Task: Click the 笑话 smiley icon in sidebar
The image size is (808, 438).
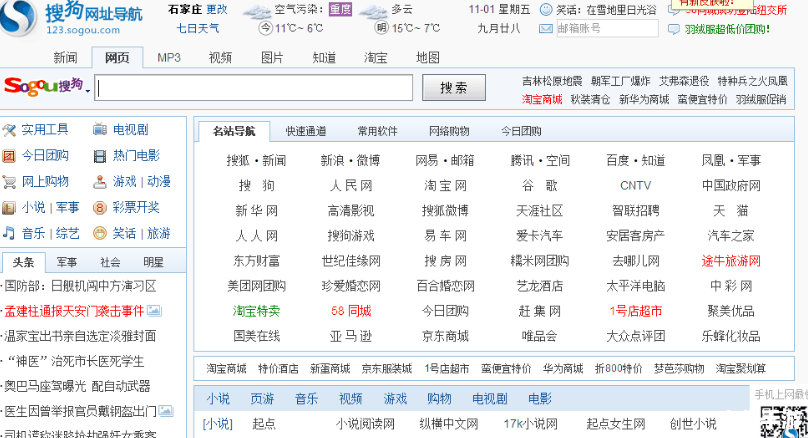Action: point(99,233)
